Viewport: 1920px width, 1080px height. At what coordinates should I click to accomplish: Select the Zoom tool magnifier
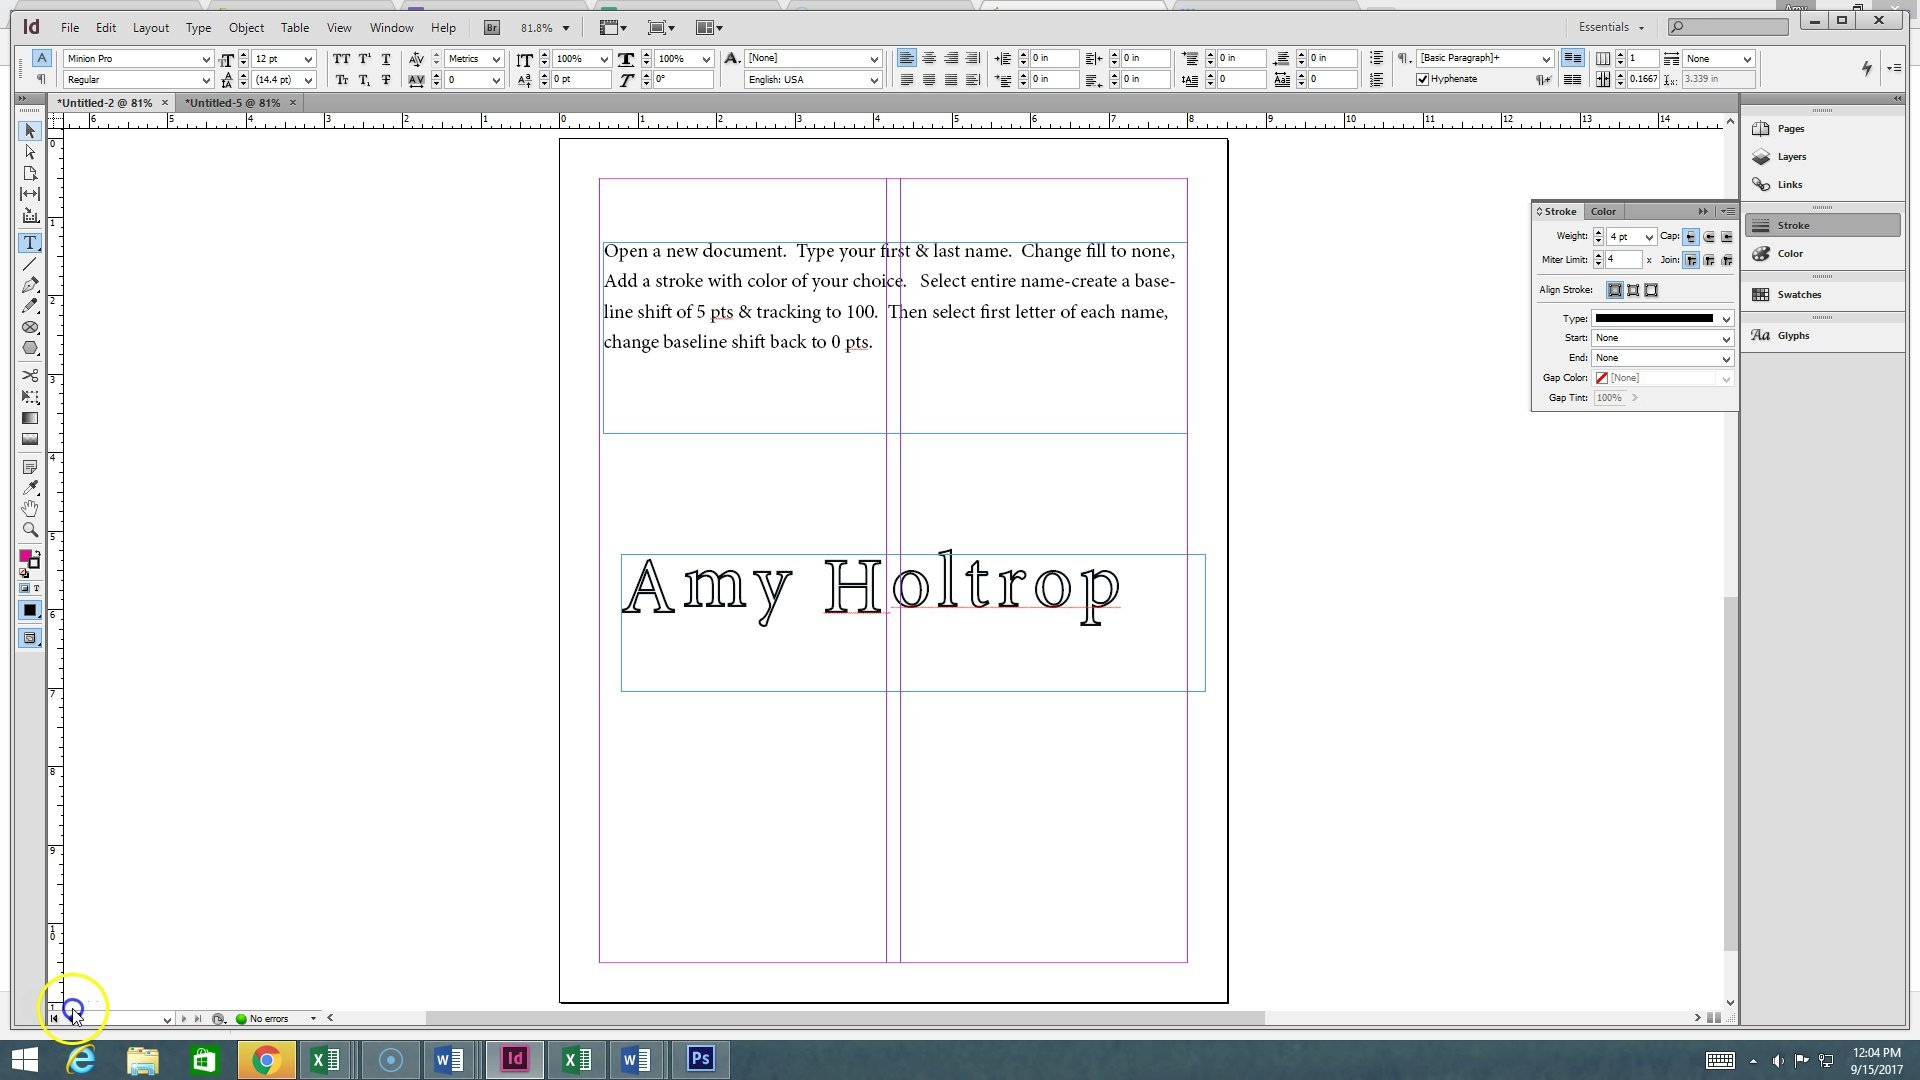30,530
